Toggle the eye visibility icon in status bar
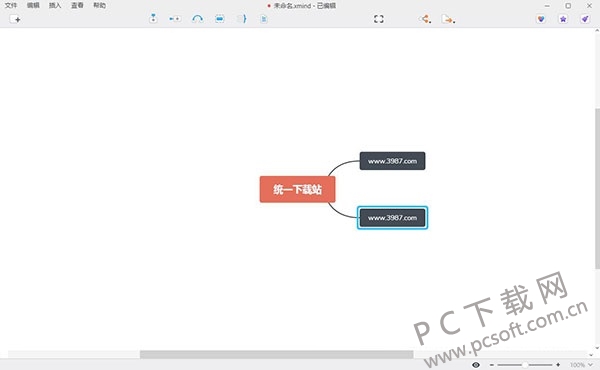The image size is (600, 370). [476, 365]
